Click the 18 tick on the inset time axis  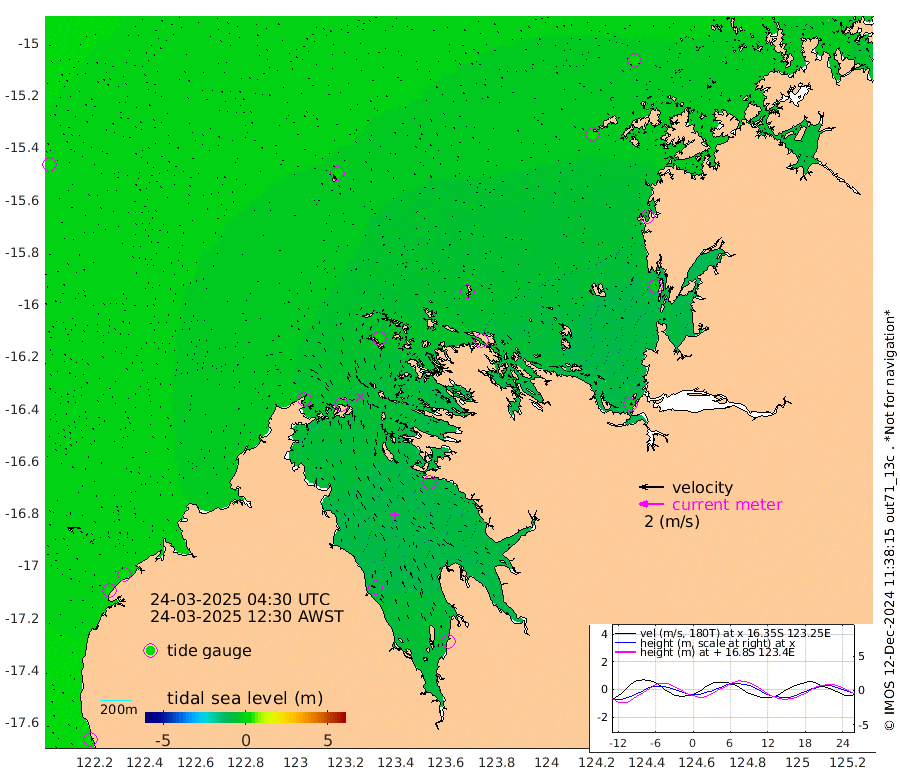[x=805, y=743]
